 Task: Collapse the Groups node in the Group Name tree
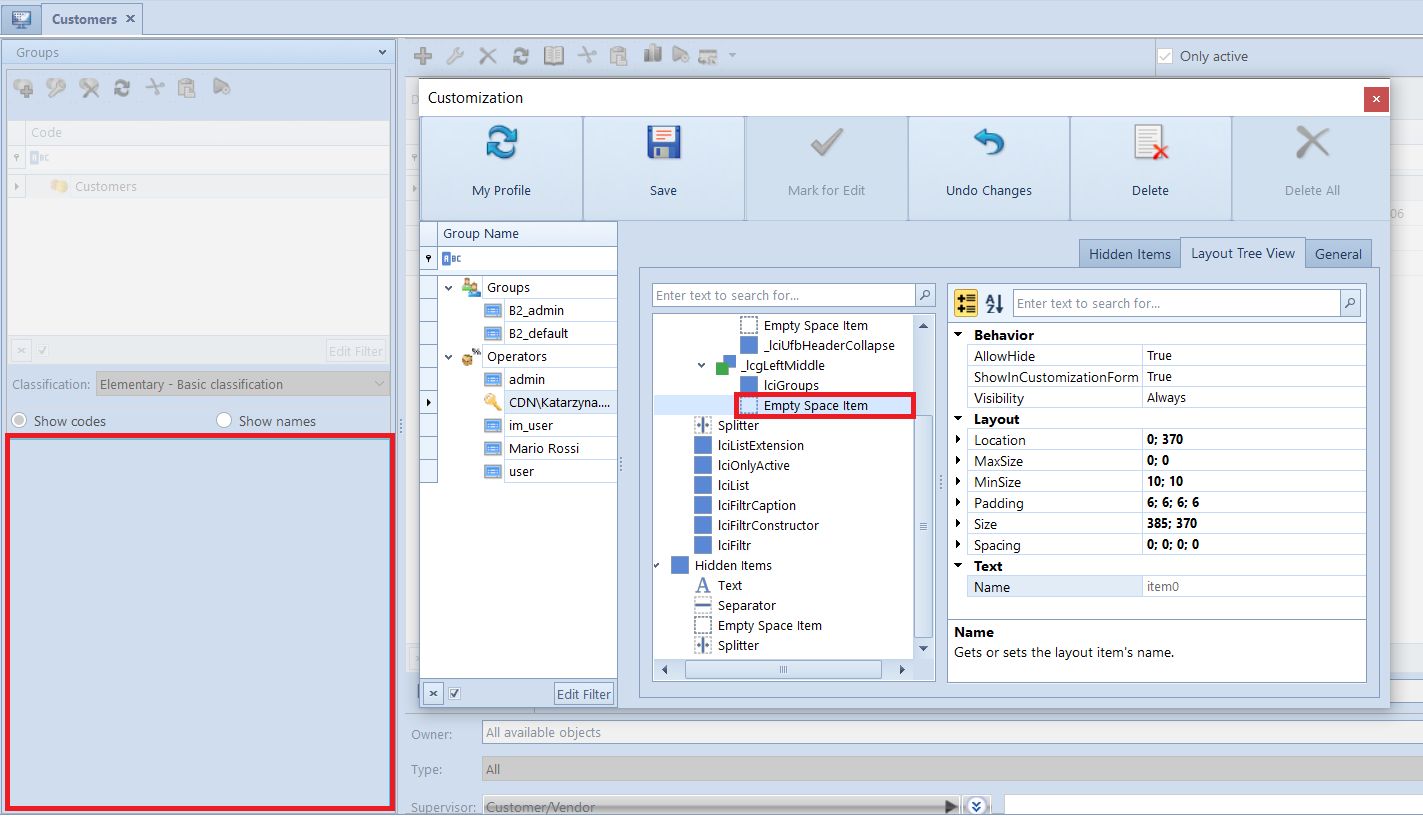(x=449, y=287)
